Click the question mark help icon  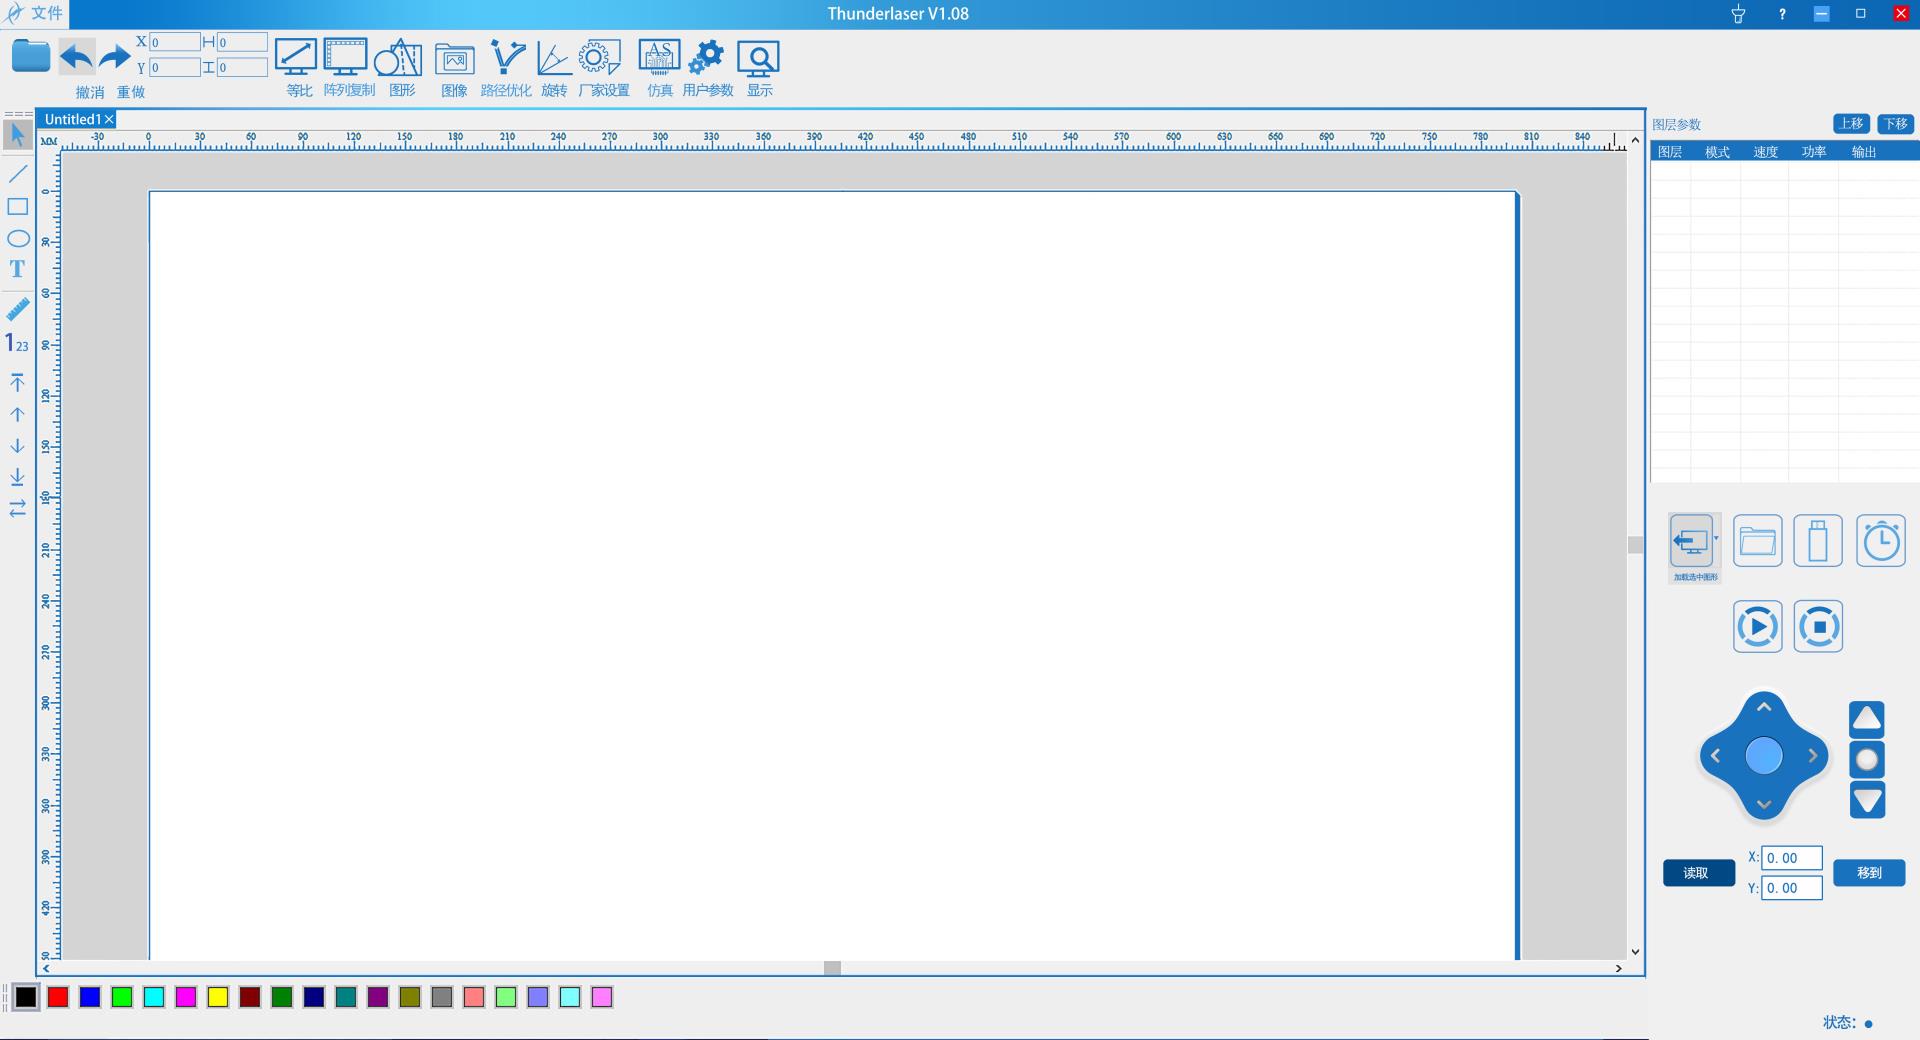tap(1782, 14)
